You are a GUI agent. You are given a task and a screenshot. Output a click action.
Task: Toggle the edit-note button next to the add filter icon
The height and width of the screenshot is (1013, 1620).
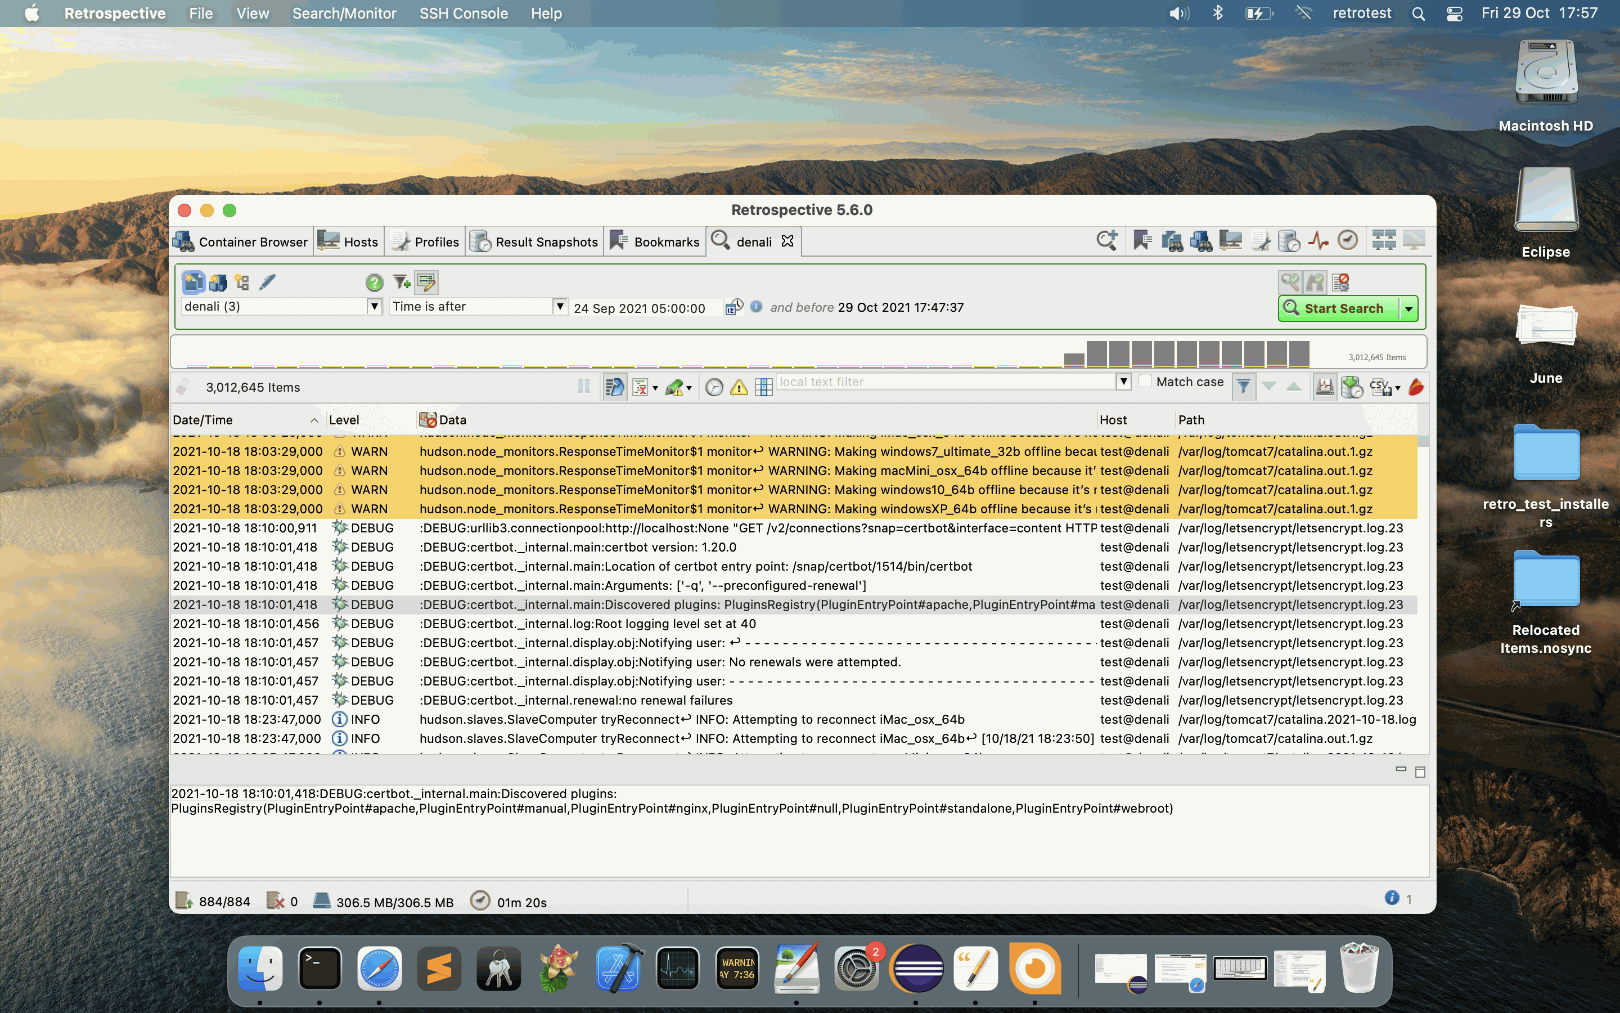click(427, 283)
